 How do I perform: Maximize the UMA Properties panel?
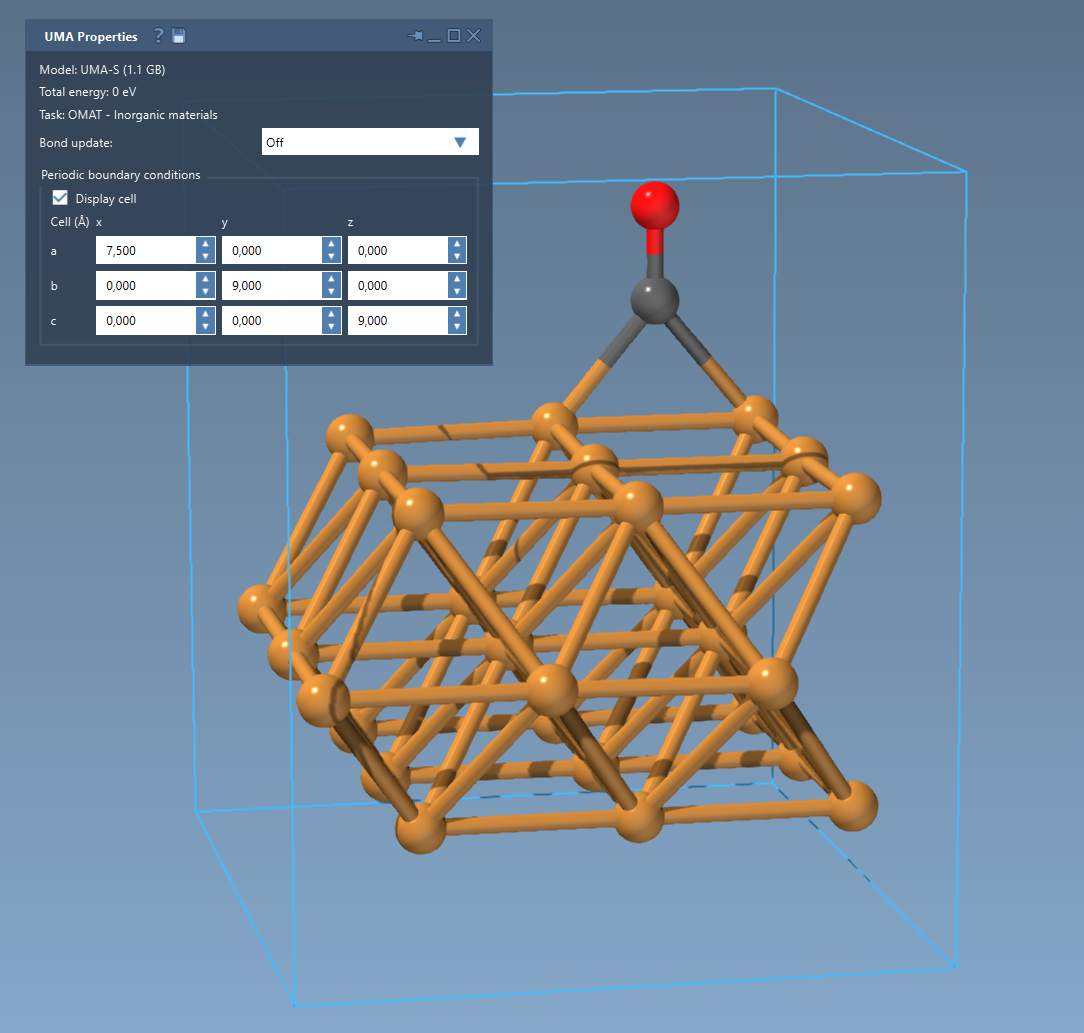[454, 36]
